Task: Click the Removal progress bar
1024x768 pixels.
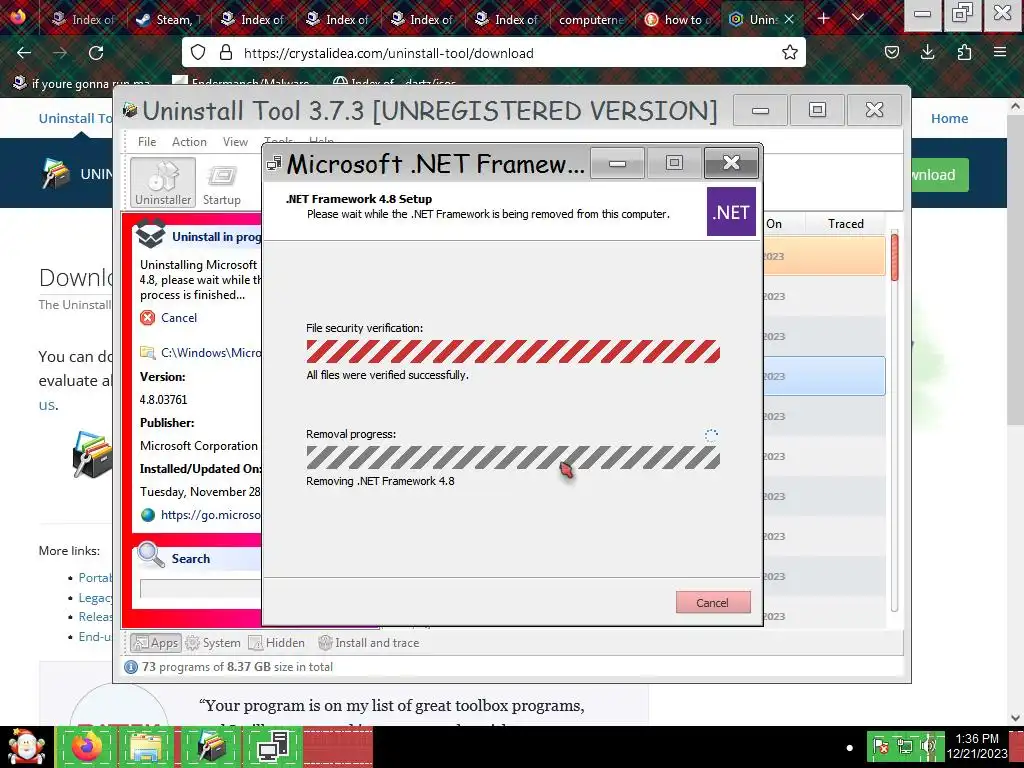Action: pyautogui.click(x=513, y=457)
